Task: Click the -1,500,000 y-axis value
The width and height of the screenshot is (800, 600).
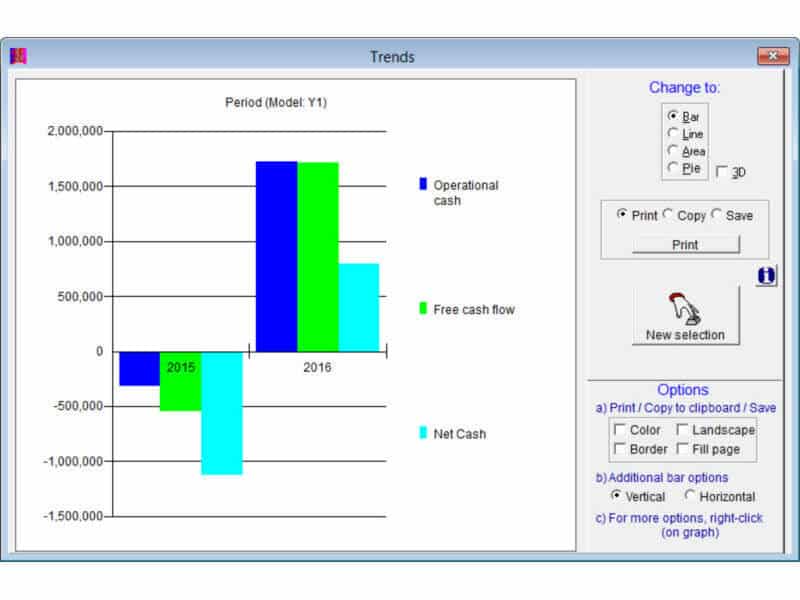Action: [x=73, y=516]
